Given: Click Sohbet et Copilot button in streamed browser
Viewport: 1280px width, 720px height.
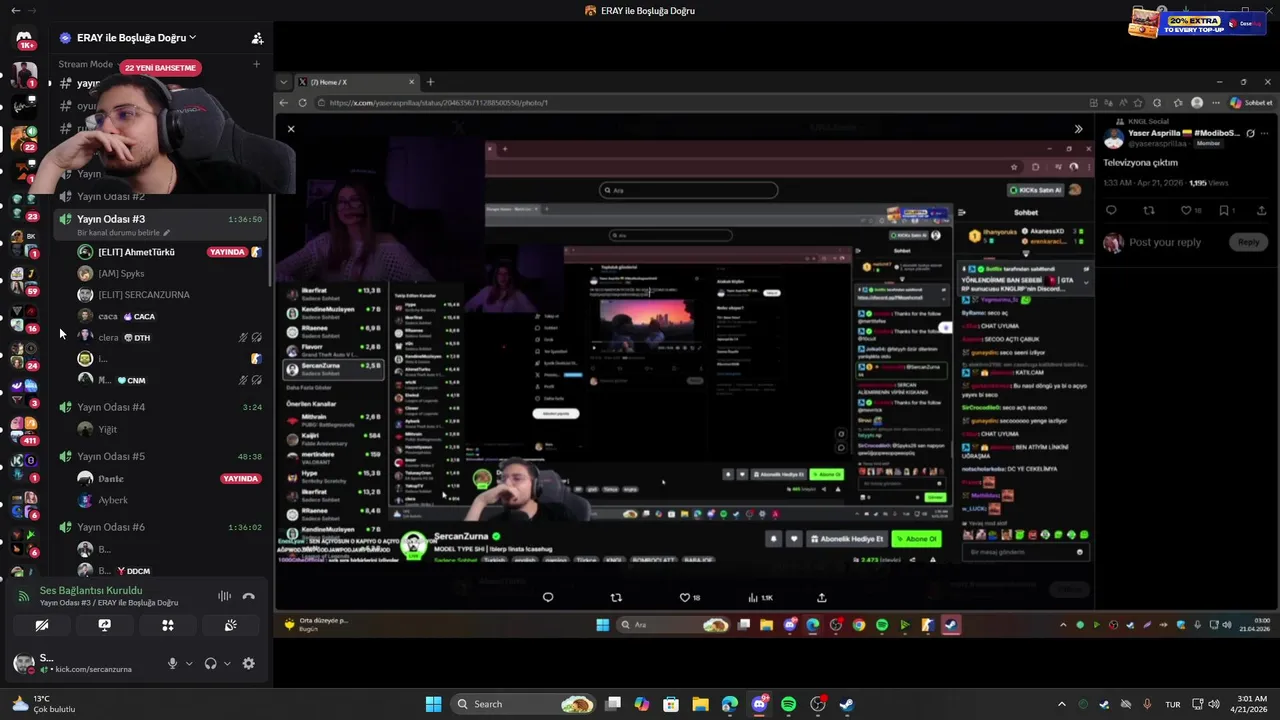Looking at the screenshot, I should pyautogui.click(x=1251, y=103).
